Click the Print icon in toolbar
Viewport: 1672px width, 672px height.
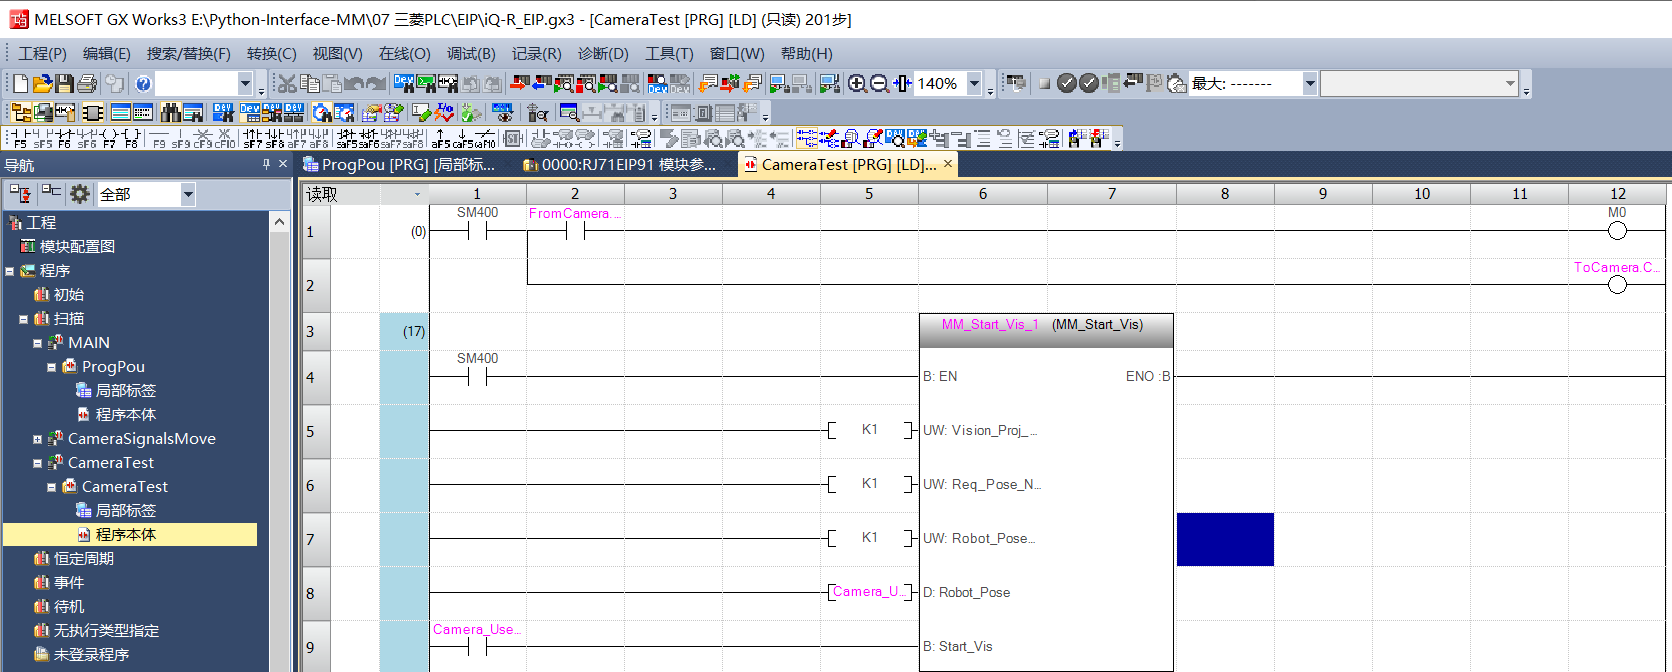pos(87,84)
